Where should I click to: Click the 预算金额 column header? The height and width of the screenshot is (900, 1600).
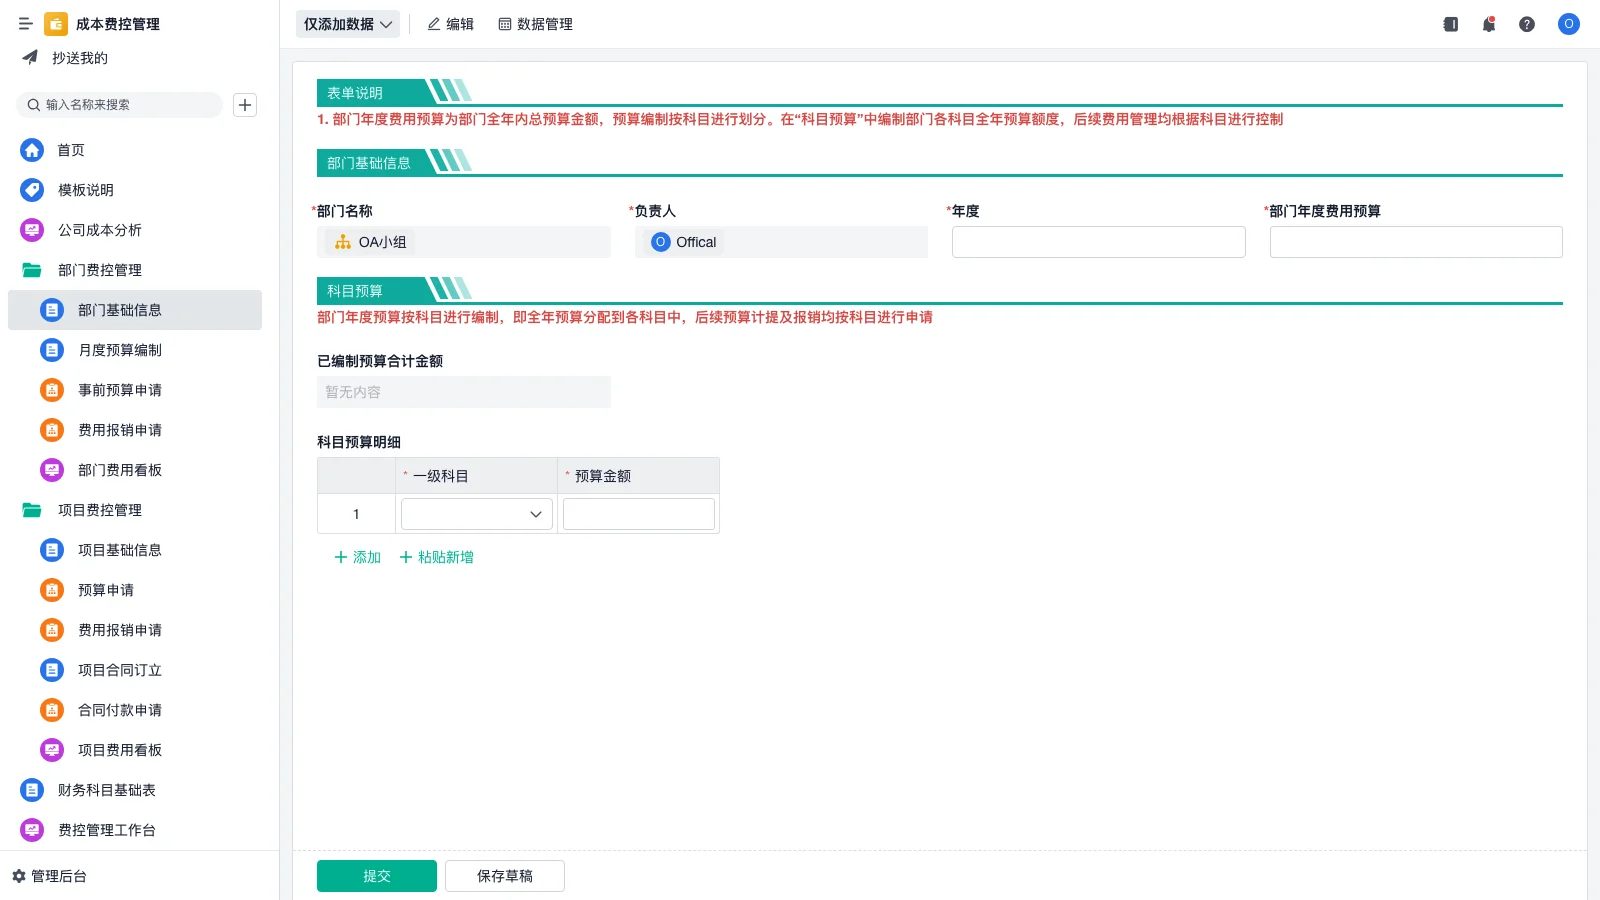tap(638, 476)
